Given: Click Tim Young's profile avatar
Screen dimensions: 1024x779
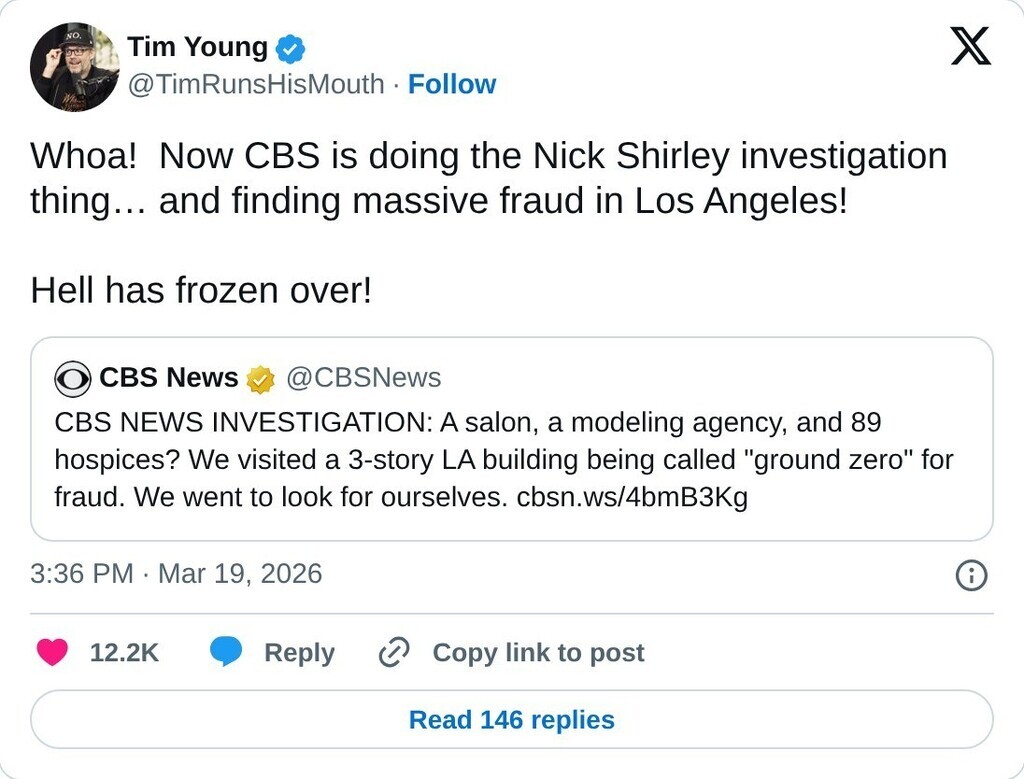Looking at the screenshot, I should point(75,65).
